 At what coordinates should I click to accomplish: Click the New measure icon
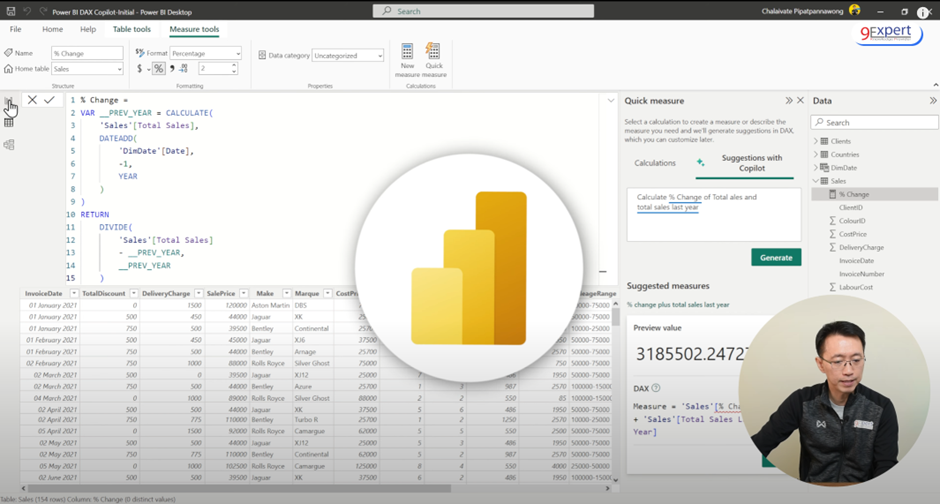pos(407,52)
